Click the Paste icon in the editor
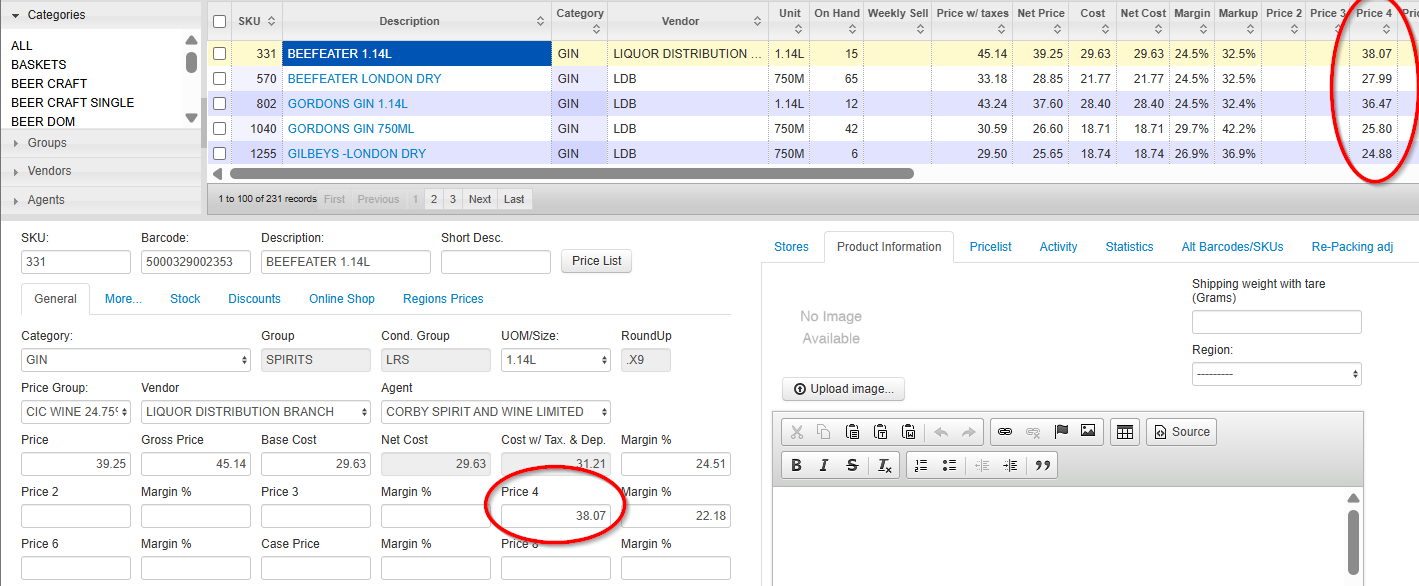The image size is (1419, 586). [852, 432]
